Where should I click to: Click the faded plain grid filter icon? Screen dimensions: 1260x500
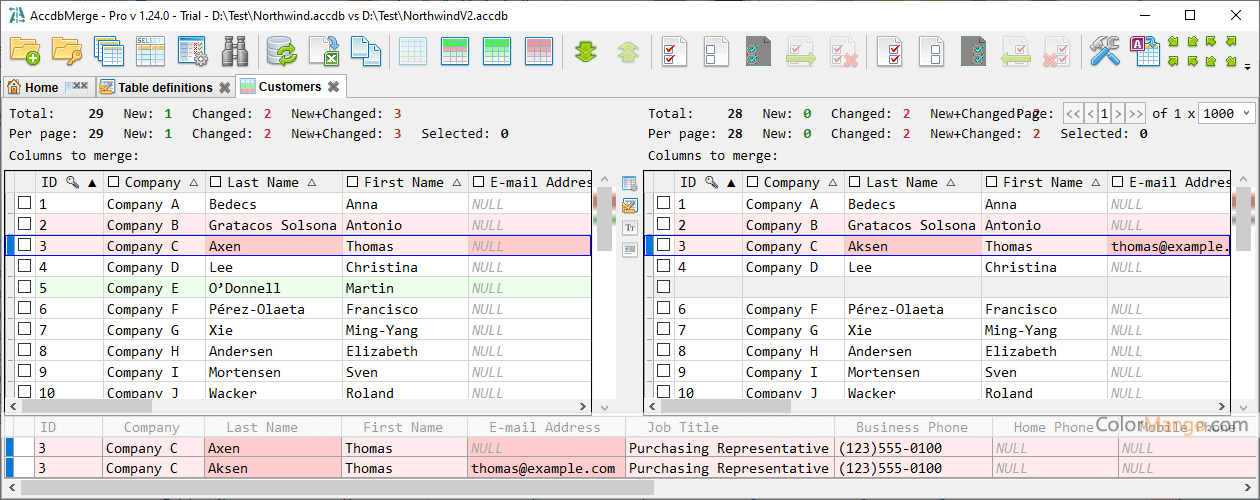413,50
